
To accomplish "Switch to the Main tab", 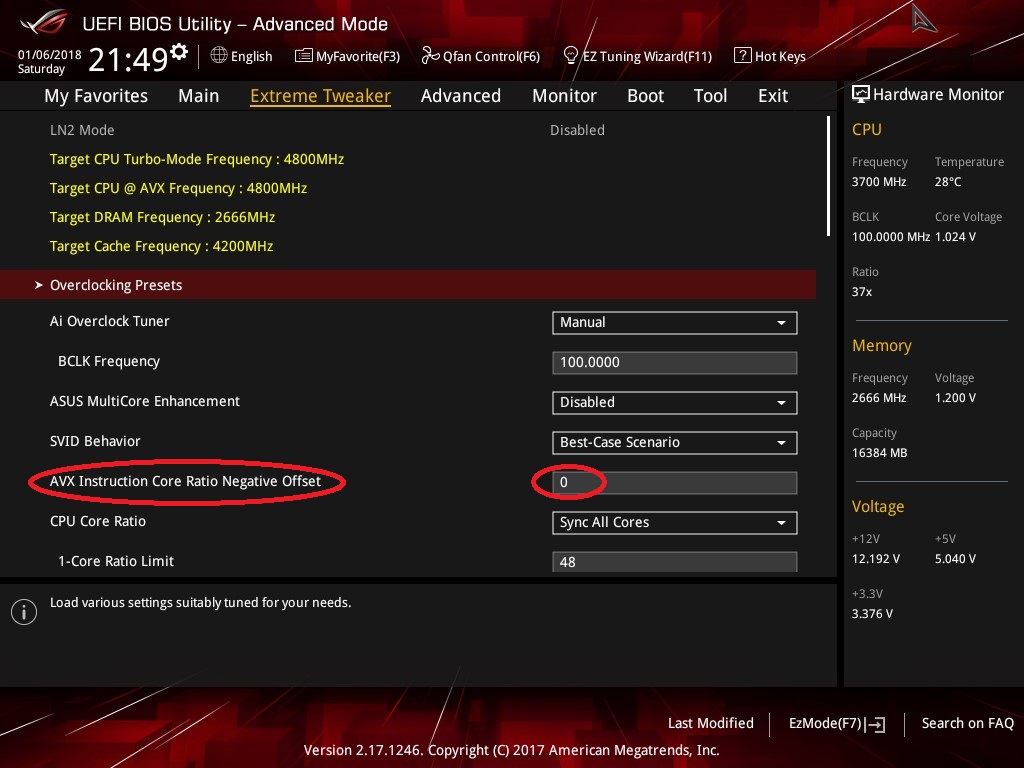I will tap(199, 96).
